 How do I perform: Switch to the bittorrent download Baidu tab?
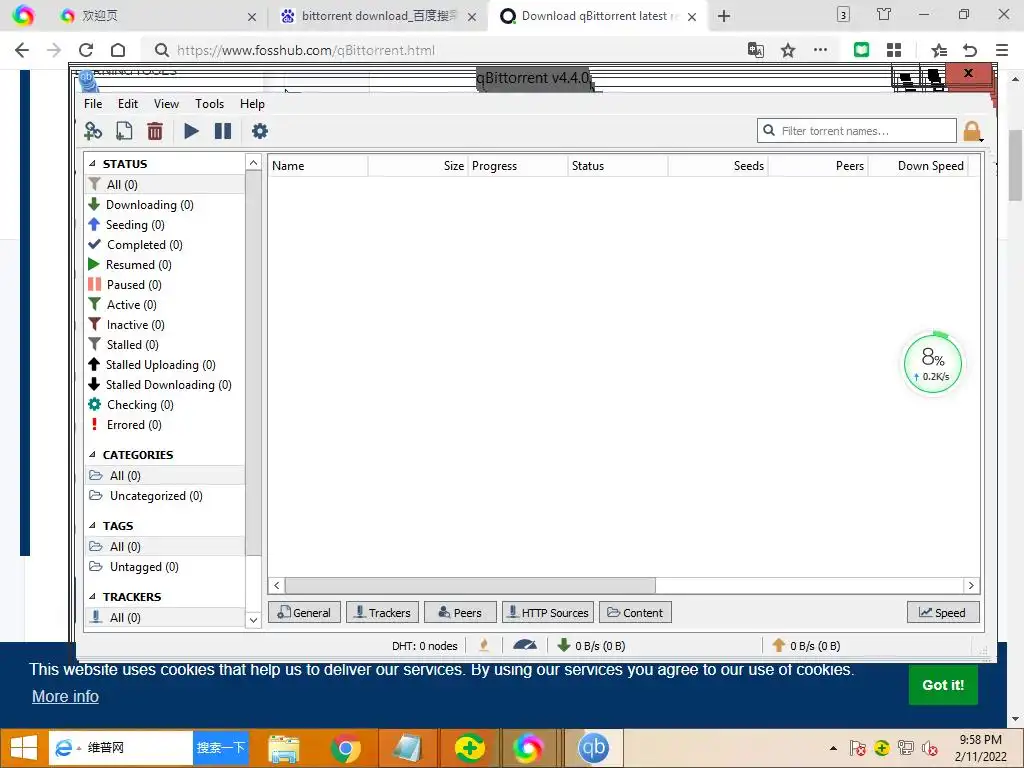pyautogui.click(x=378, y=16)
